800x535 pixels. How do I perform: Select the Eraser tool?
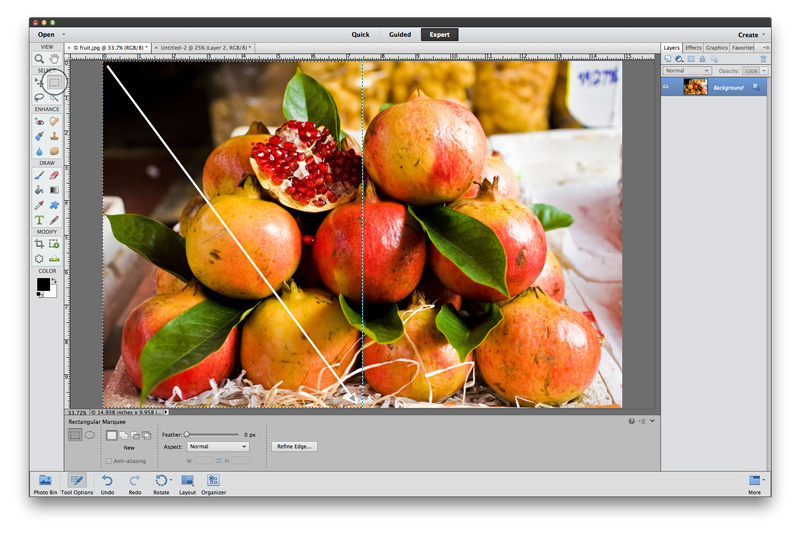(x=54, y=175)
